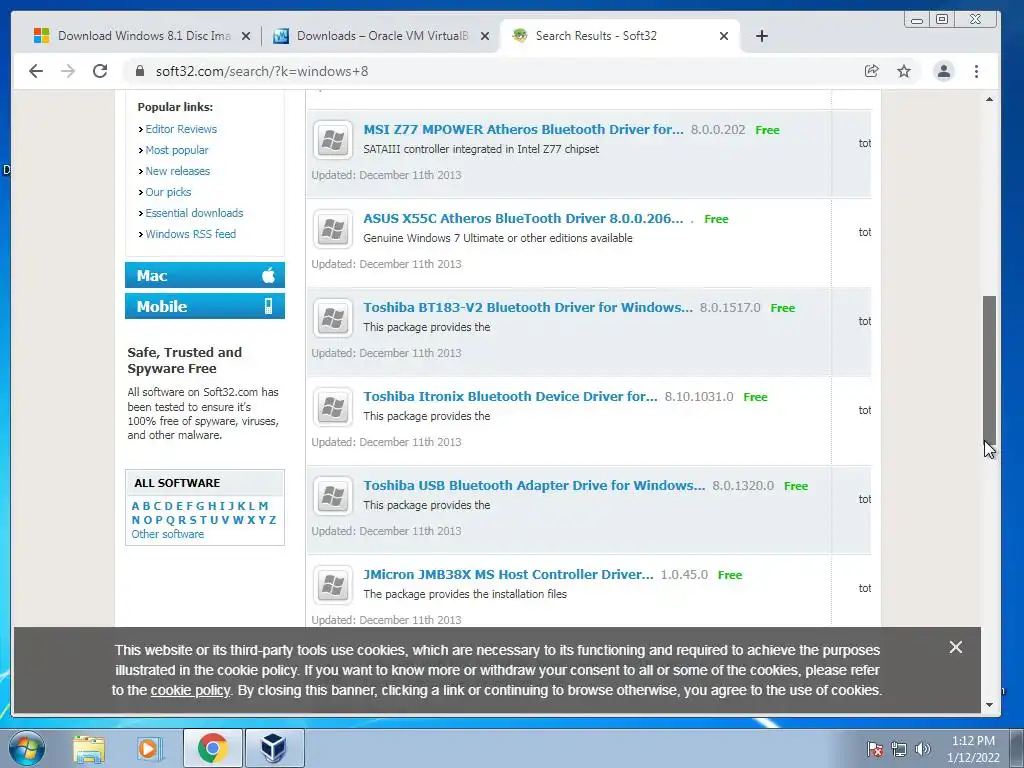Close the Search Results - Soft32 tab
This screenshot has width=1024, height=768.
tap(724, 36)
